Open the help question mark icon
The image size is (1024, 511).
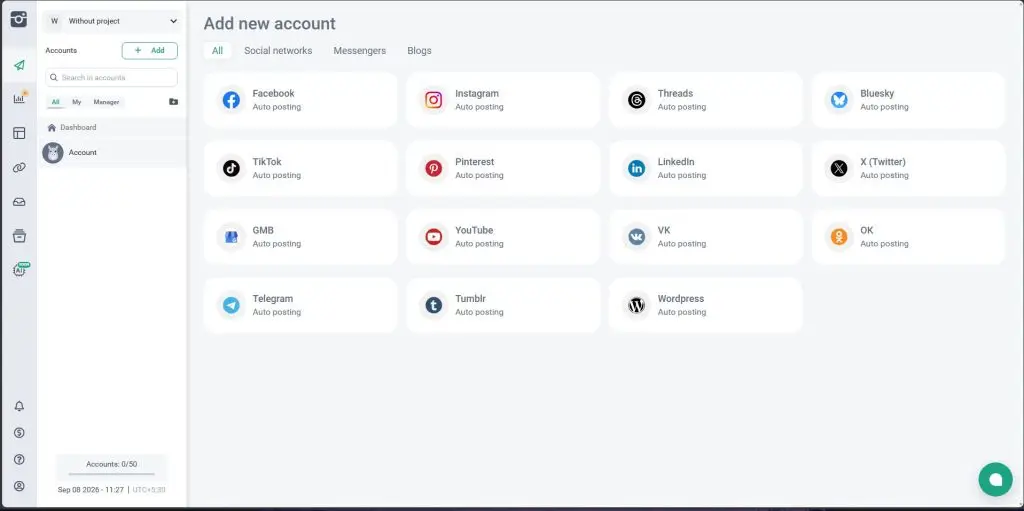[x=19, y=459]
